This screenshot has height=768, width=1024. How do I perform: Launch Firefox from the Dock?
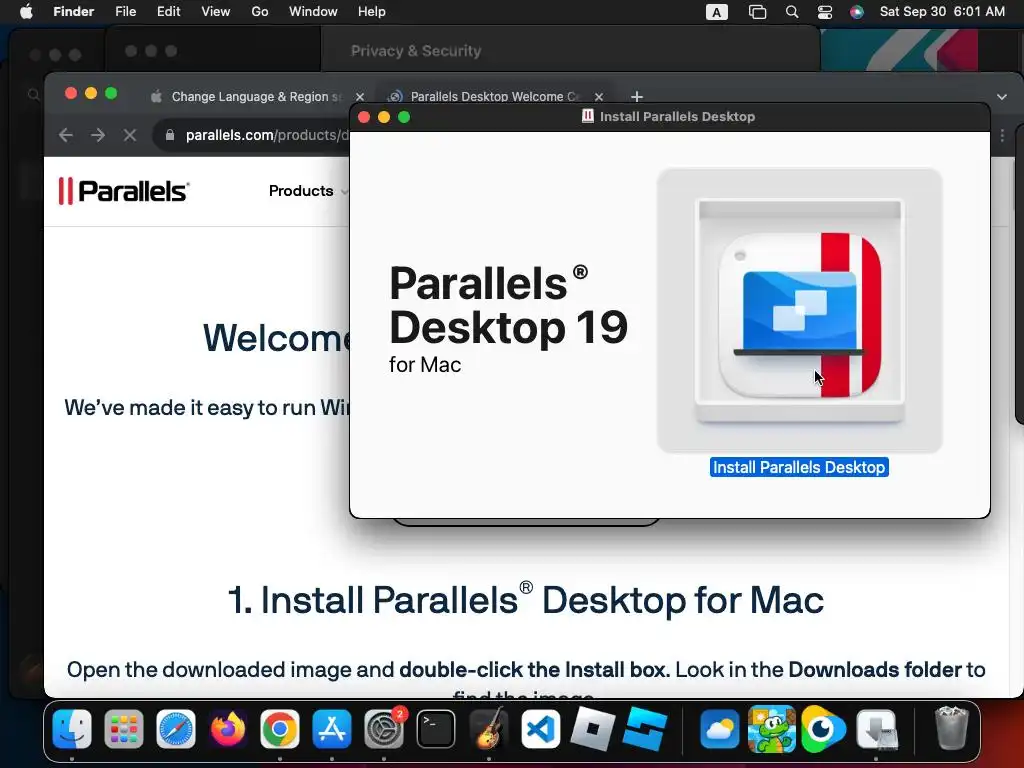[228, 728]
